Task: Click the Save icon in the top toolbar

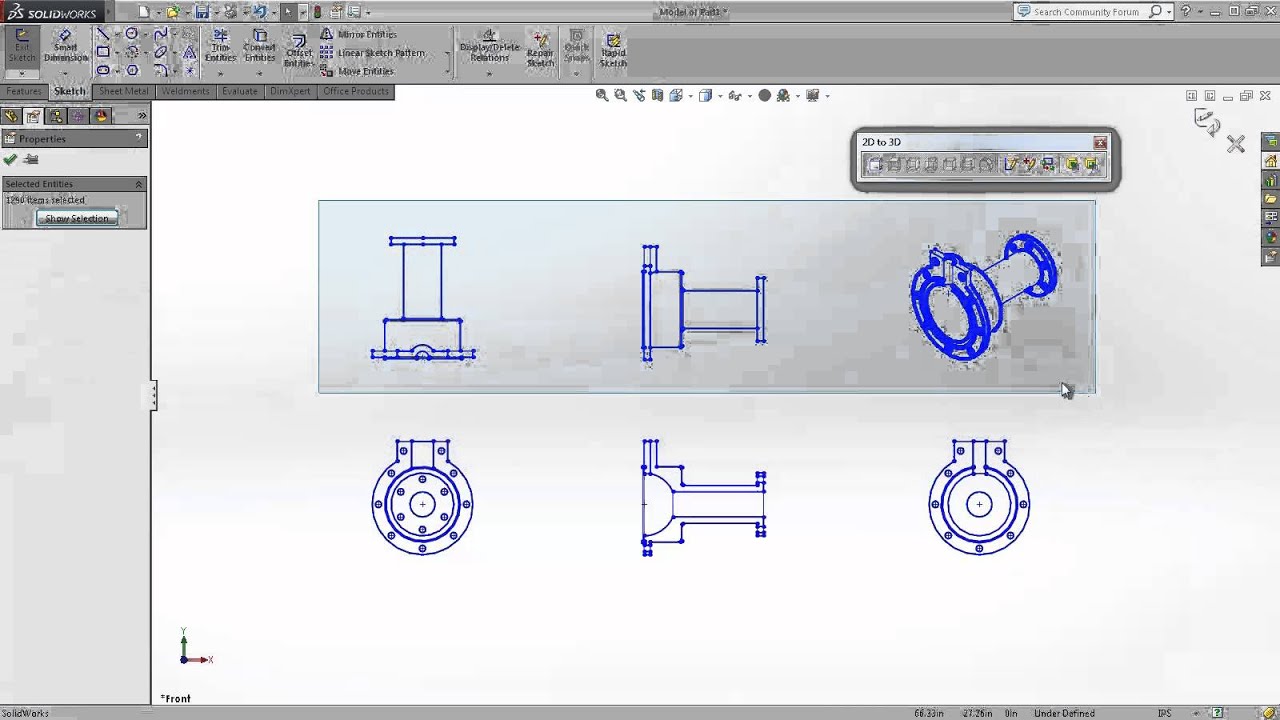Action: (x=202, y=12)
